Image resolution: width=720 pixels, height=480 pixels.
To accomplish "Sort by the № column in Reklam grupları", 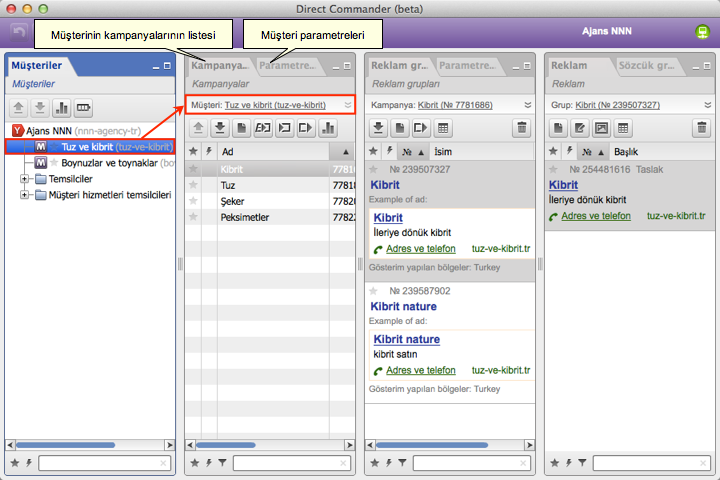I will [x=412, y=152].
